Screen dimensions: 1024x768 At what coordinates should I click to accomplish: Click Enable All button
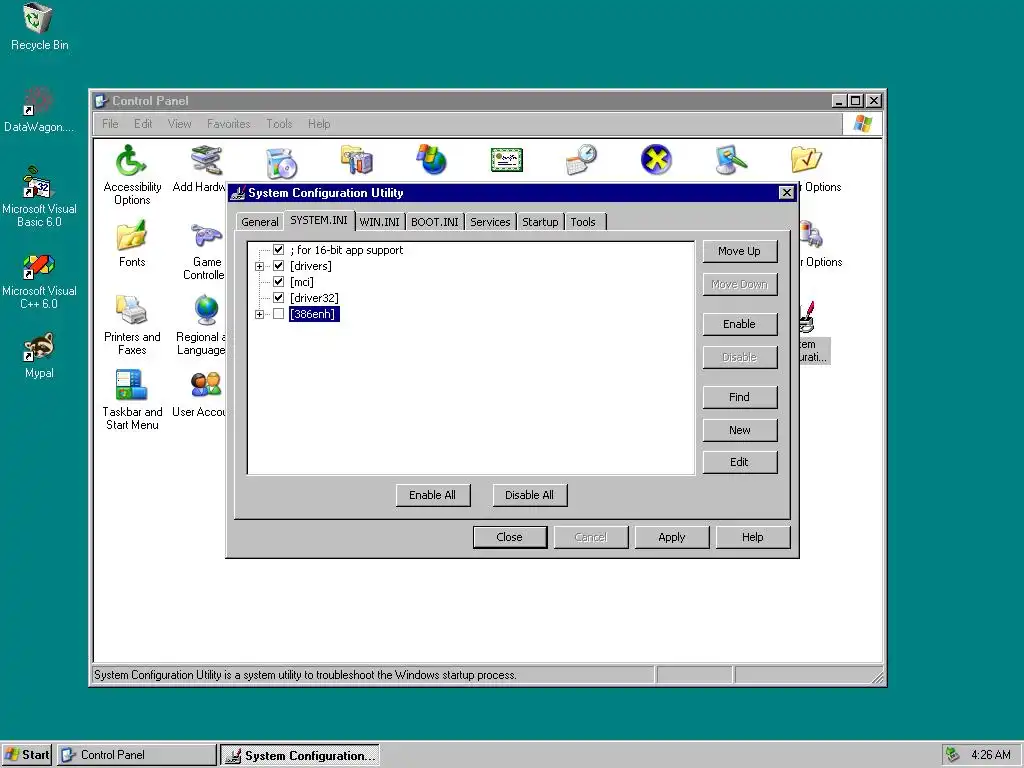click(x=432, y=495)
